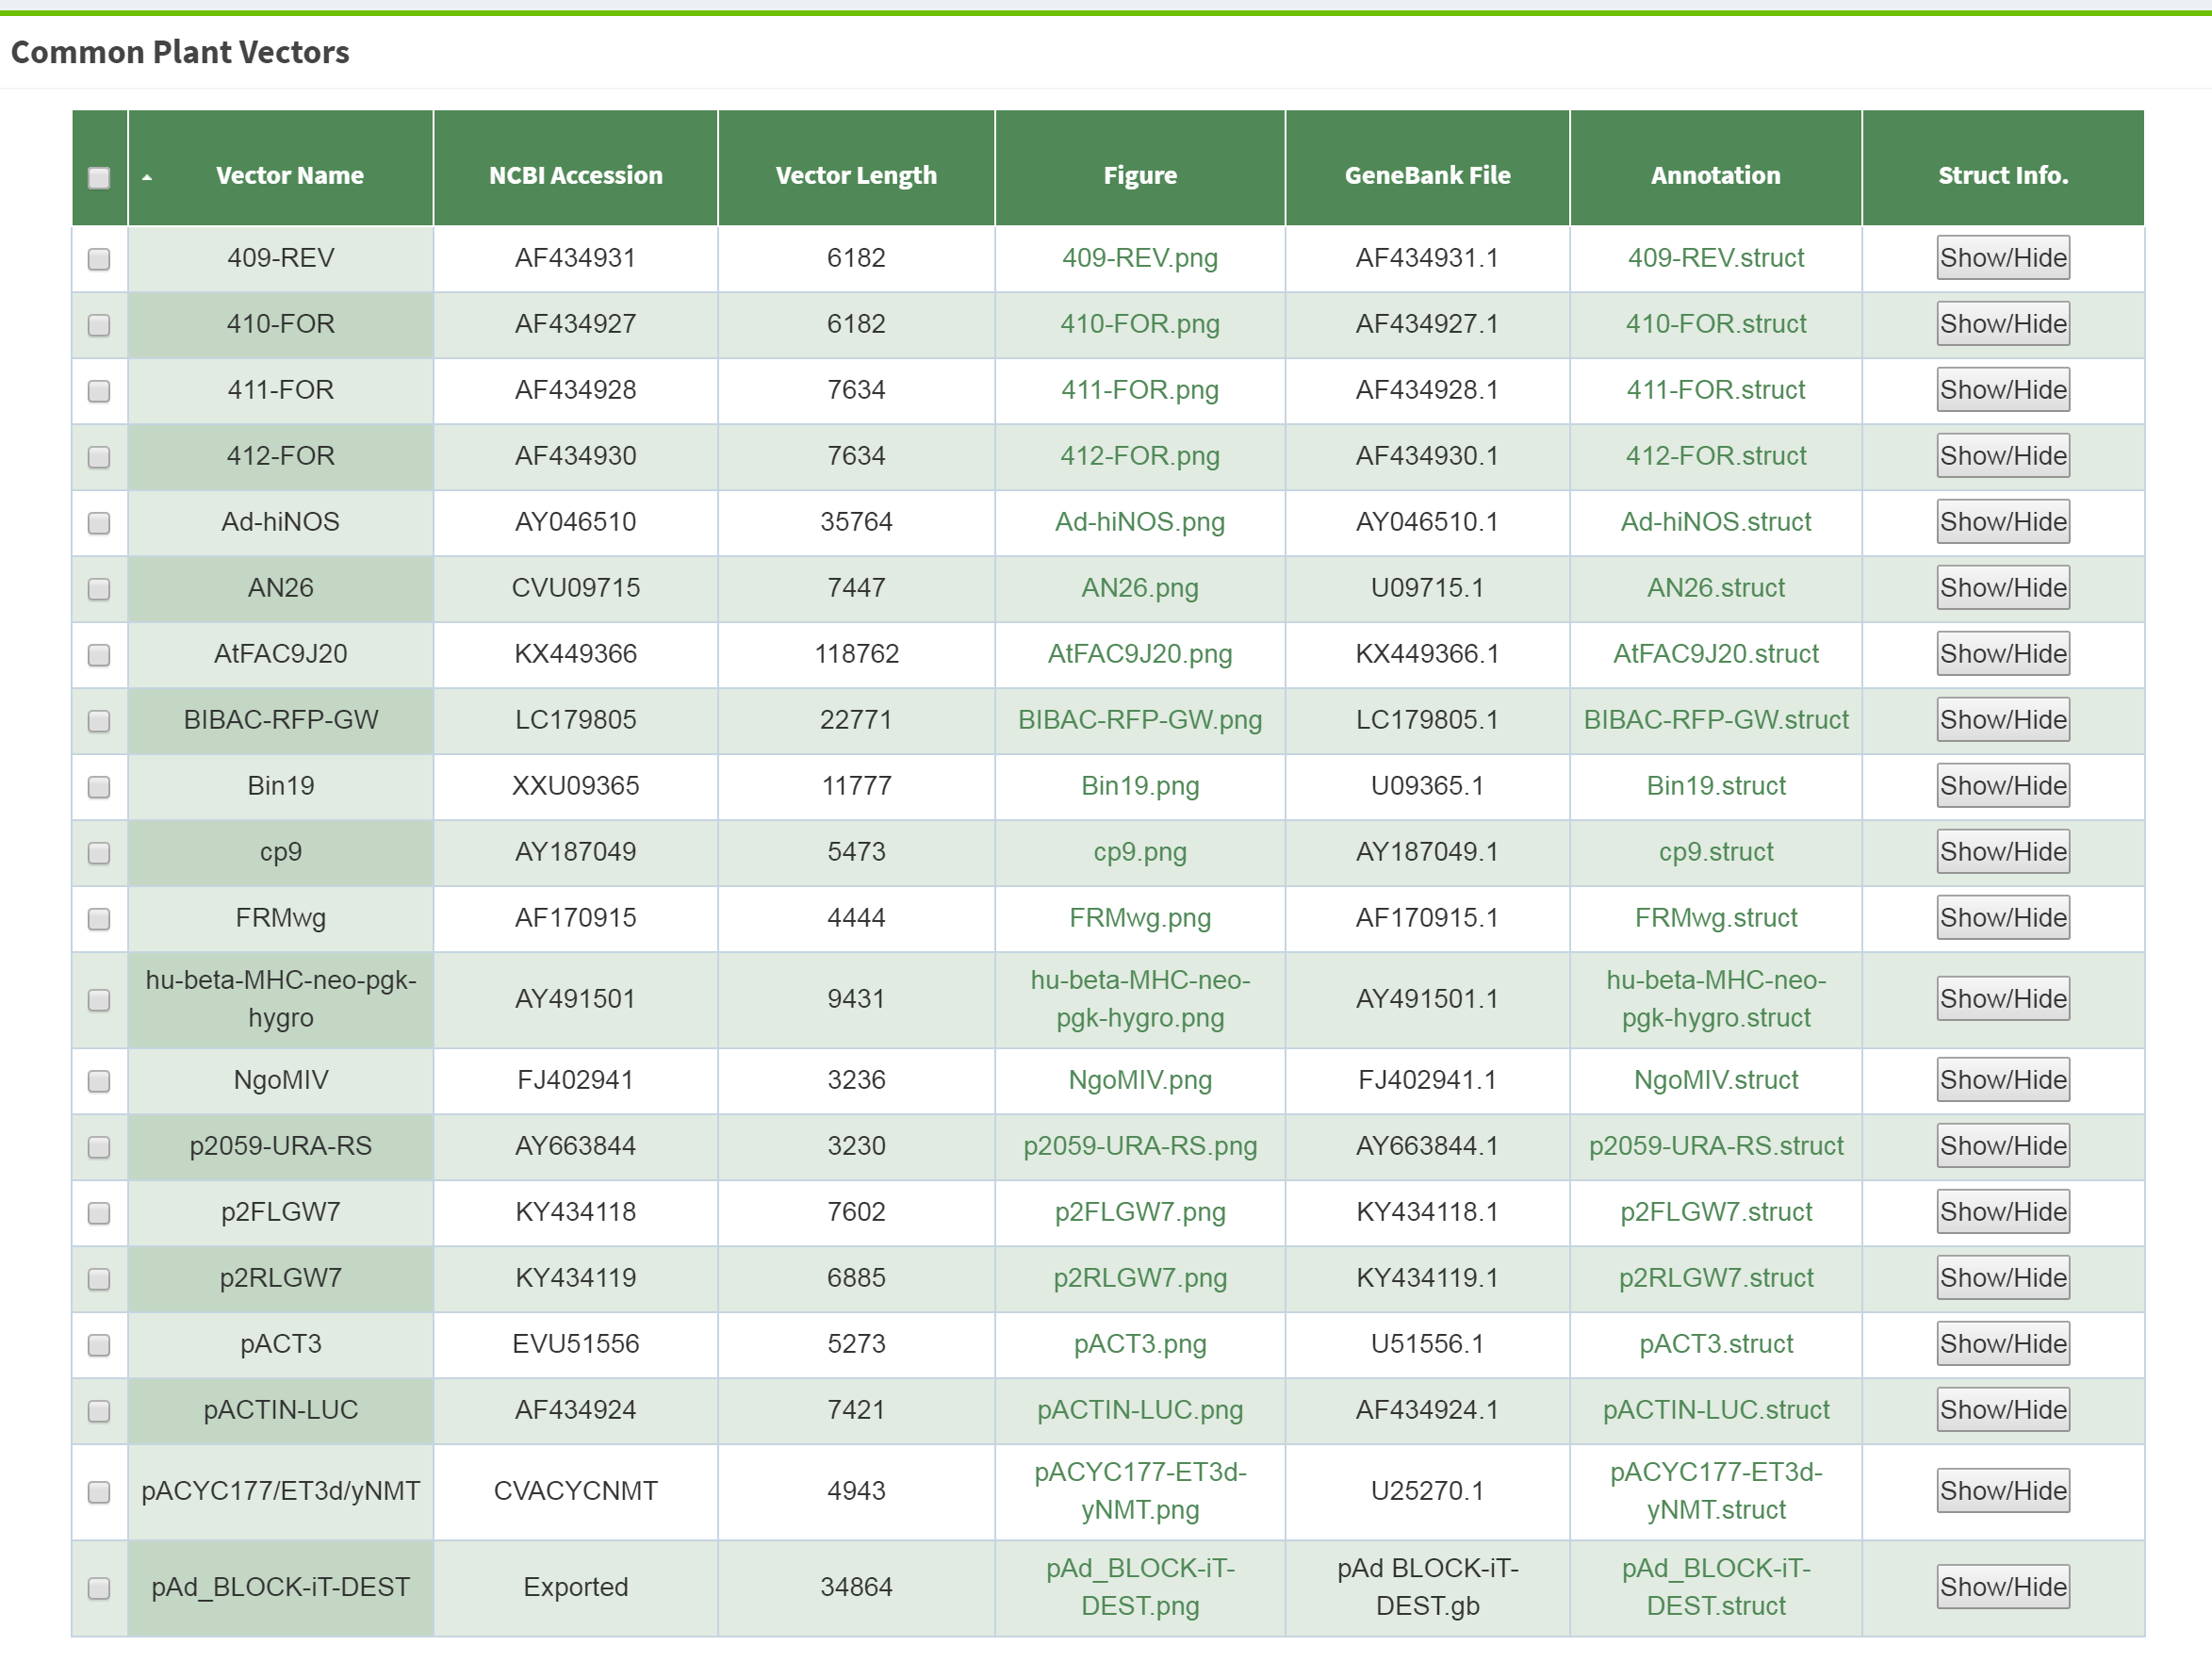The height and width of the screenshot is (1662, 2212).
Task: Select the checkbox for the AN26 vector
Action: coord(99,589)
